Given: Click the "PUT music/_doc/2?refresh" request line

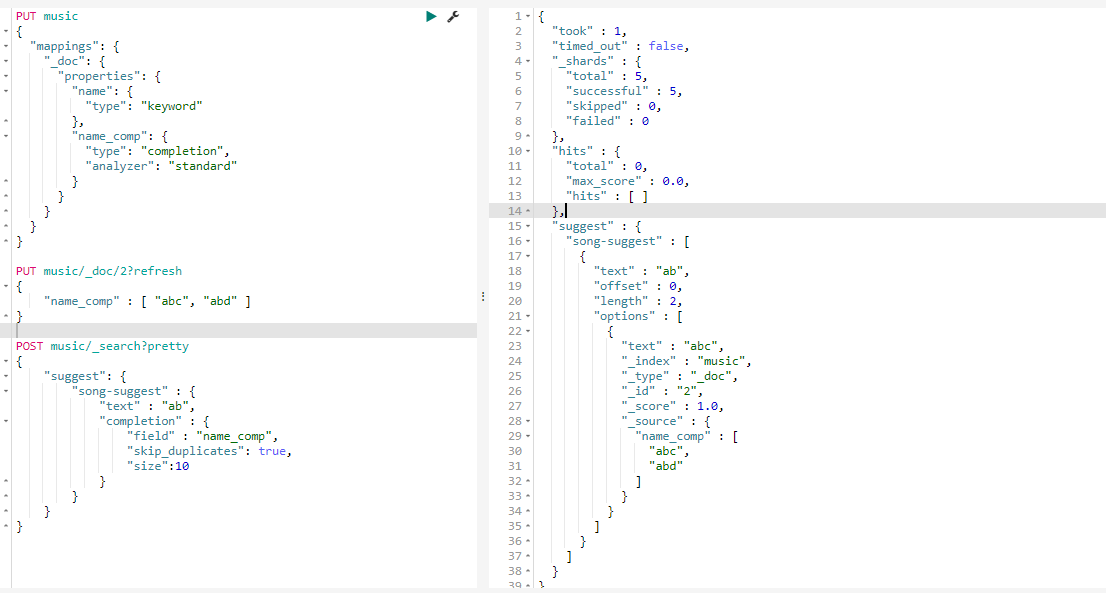Looking at the screenshot, I should [99, 271].
